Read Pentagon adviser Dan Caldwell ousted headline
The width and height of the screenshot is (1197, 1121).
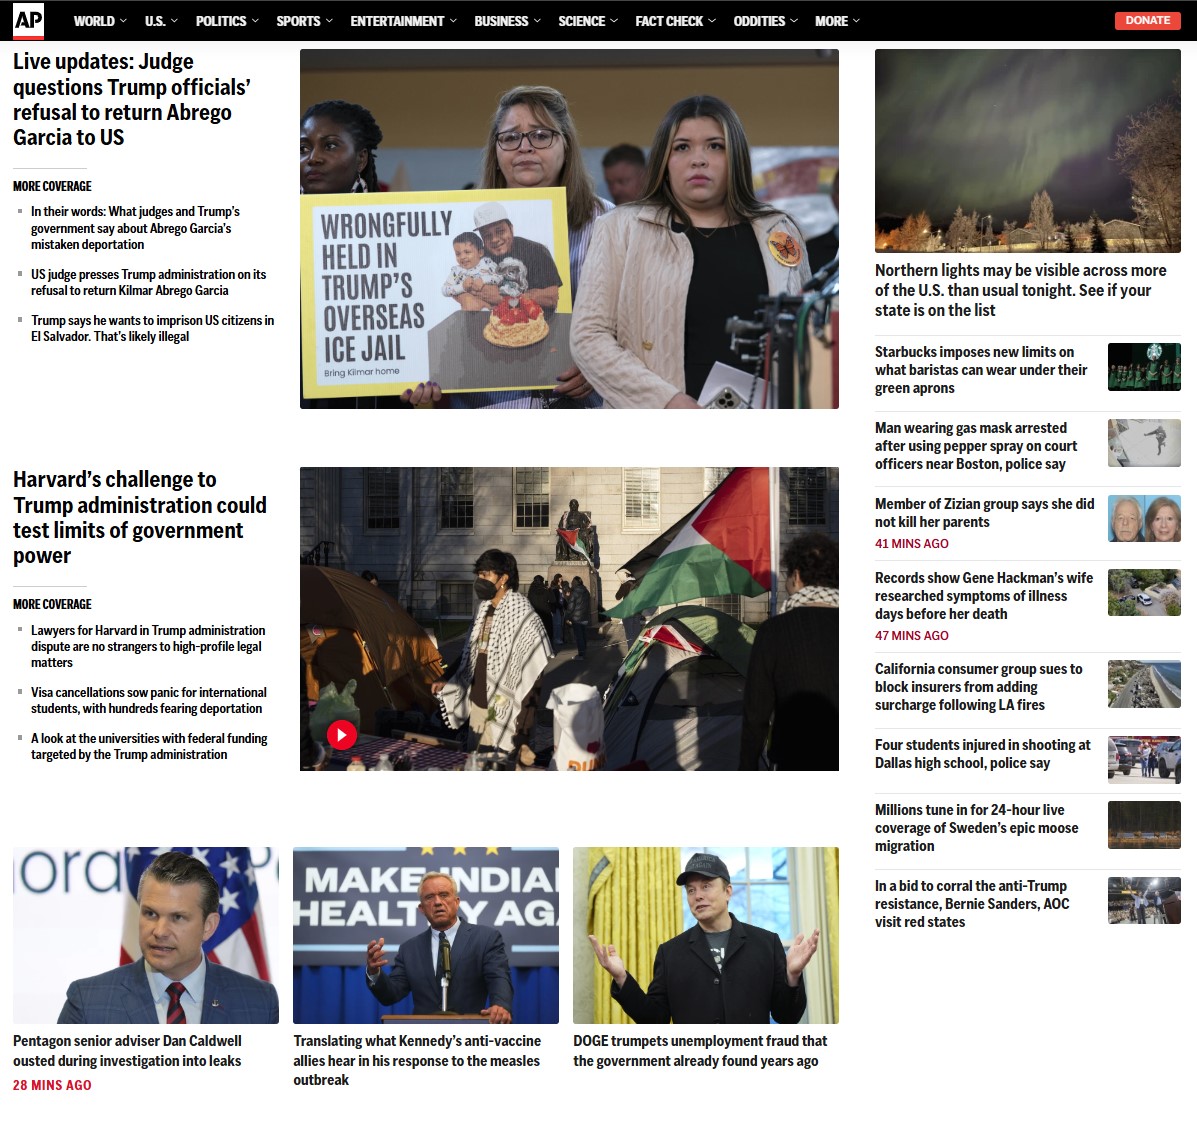[x=127, y=1051]
